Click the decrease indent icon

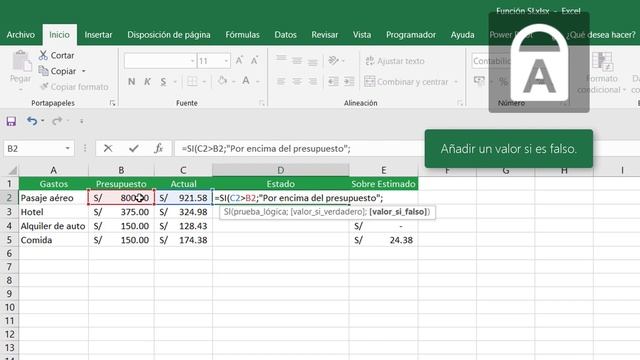coord(333,81)
